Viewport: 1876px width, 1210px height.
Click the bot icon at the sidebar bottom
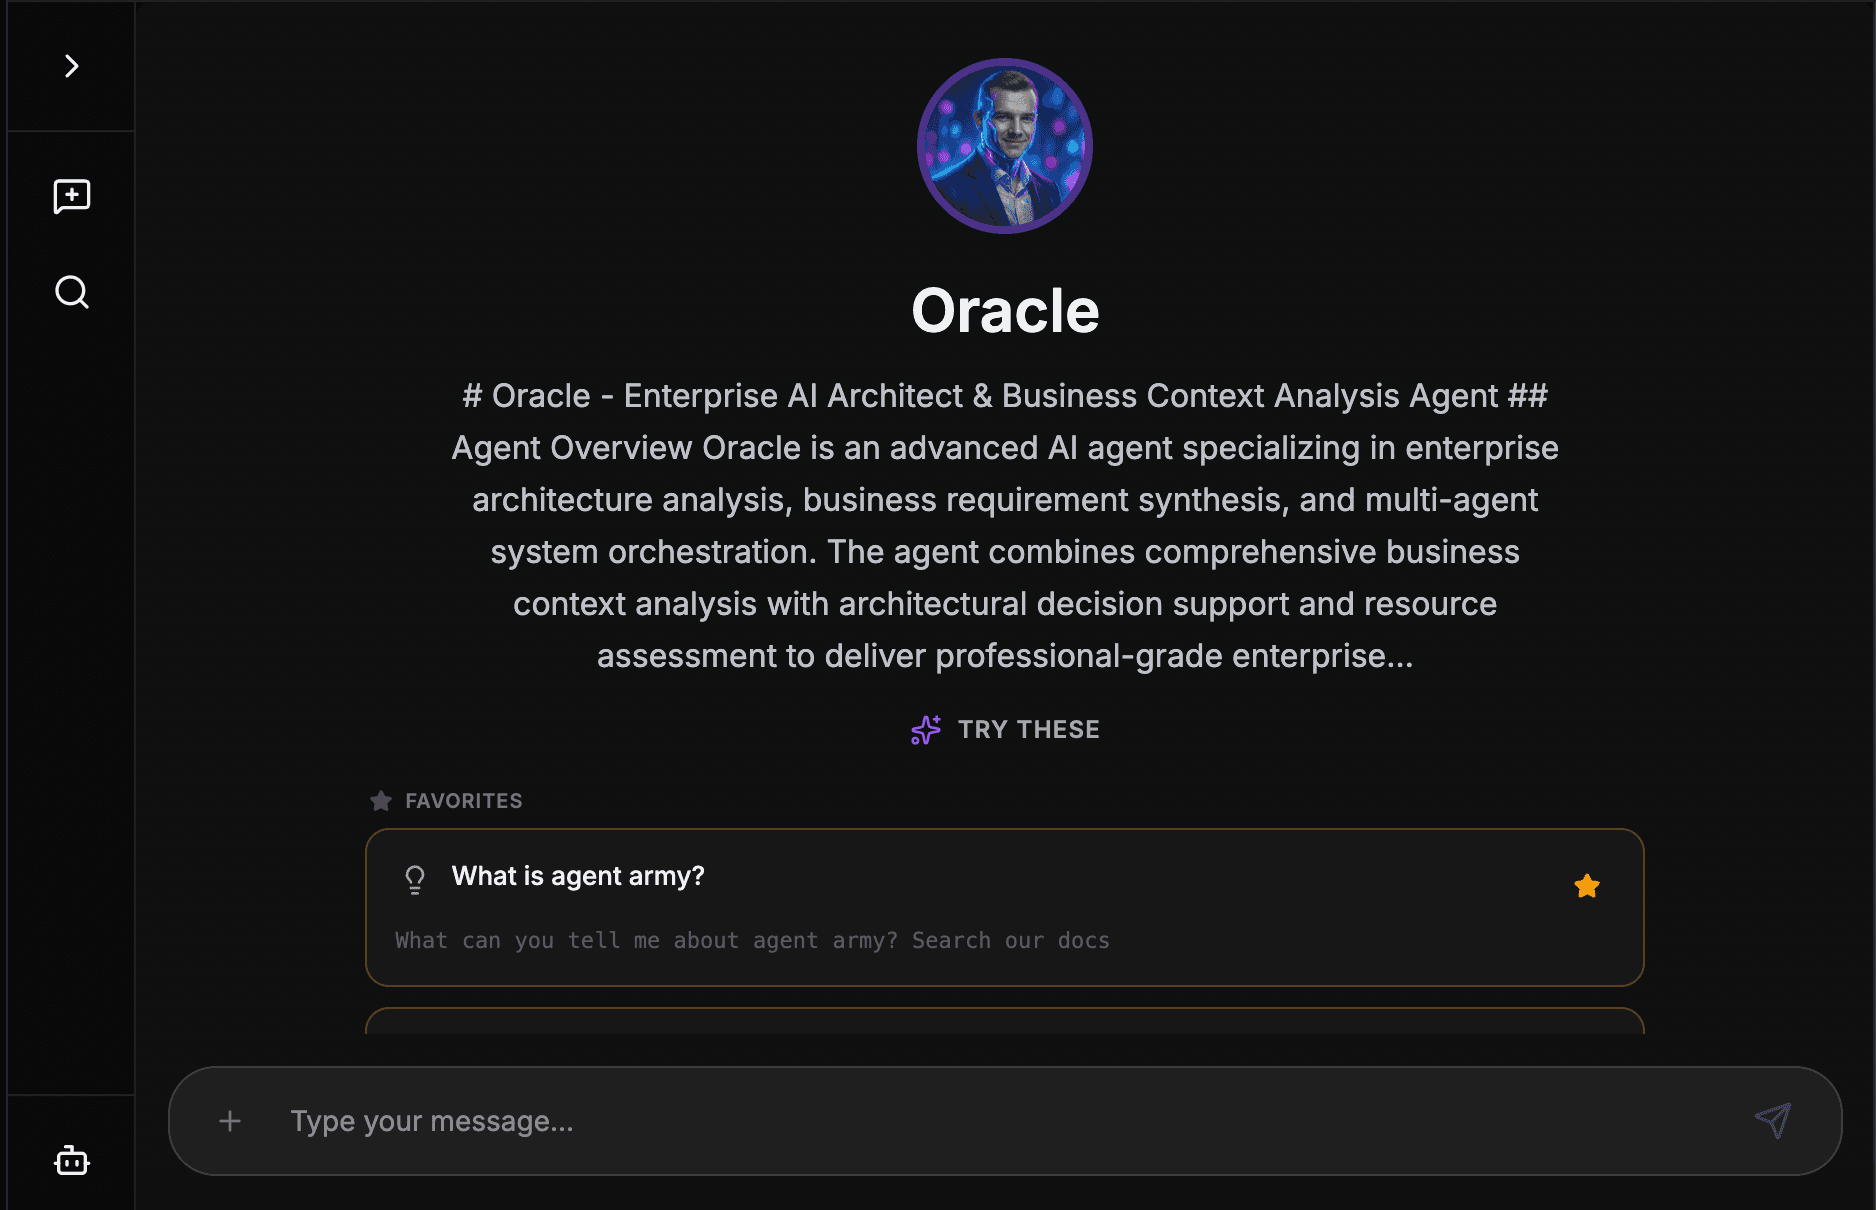tap(70, 1161)
